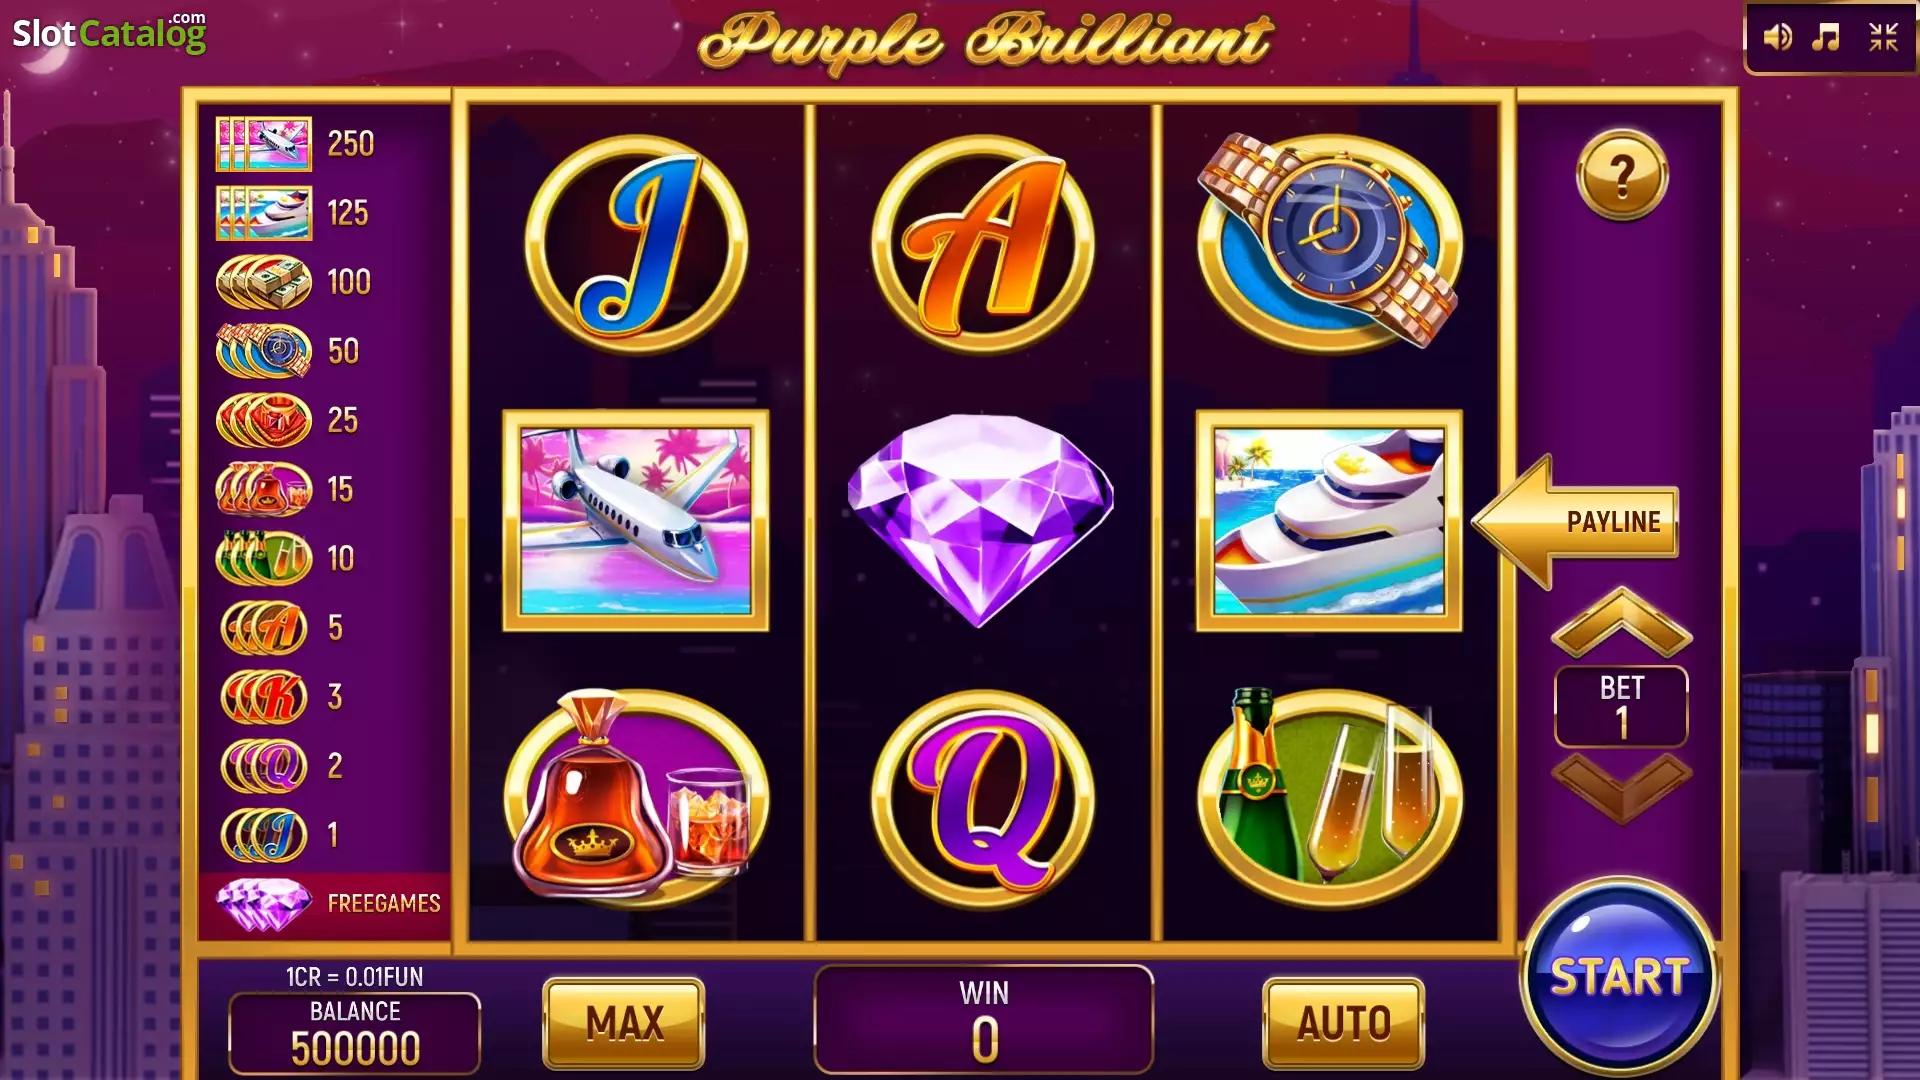The width and height of the screenshot is (1920, 1080).
Task: Click the champagne glasses symbol on reel three
Action: coord(1330,795)
